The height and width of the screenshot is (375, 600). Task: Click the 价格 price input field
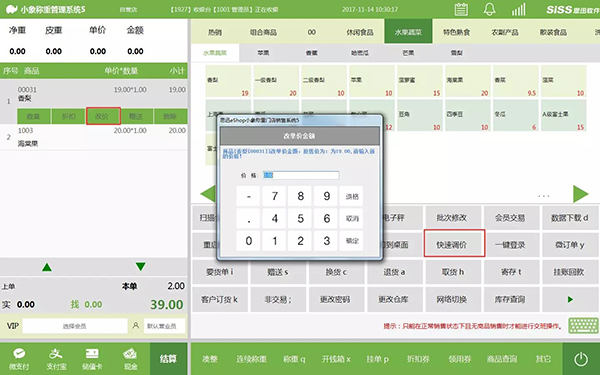(301, 175)
